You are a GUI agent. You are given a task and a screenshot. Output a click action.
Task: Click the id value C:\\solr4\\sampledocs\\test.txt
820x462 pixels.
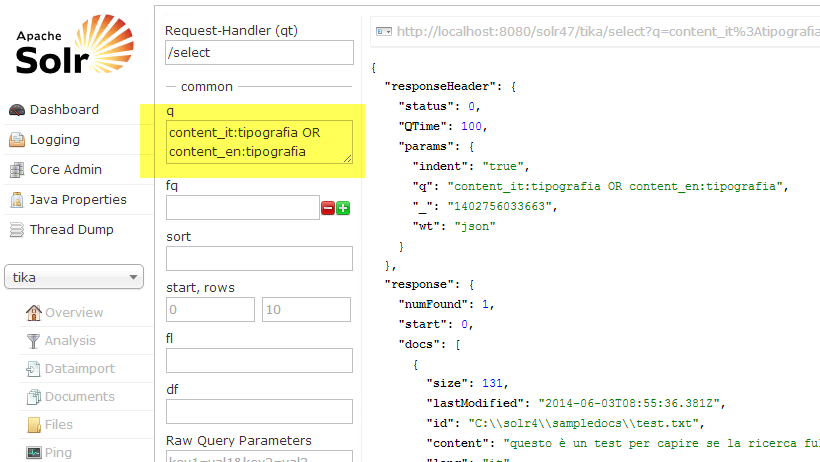coord(584,423)
